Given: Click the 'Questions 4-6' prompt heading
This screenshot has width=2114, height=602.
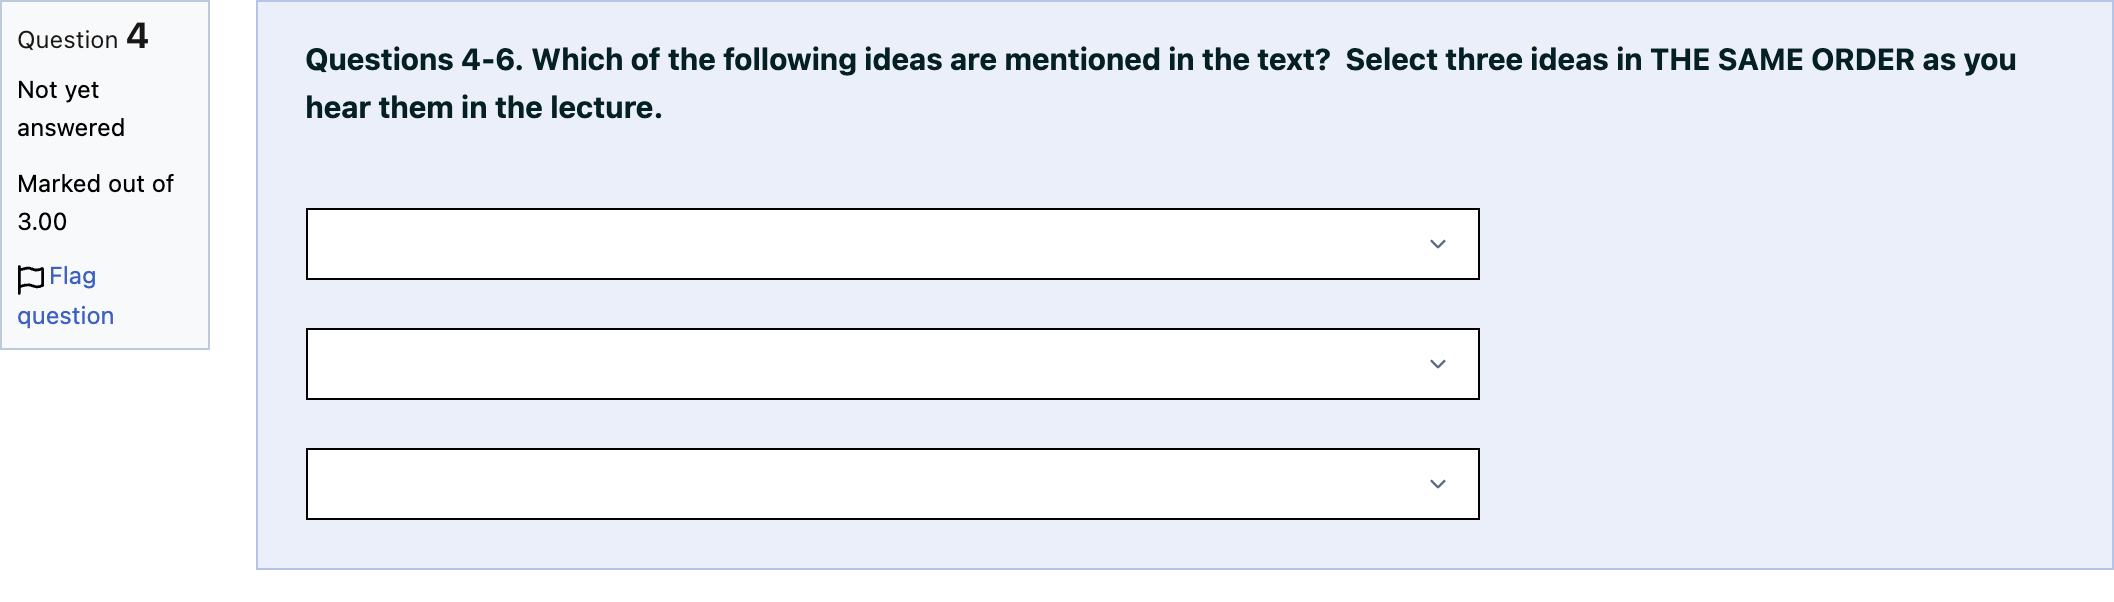Looking at the screenshot, I should click(x=414, y=60).
